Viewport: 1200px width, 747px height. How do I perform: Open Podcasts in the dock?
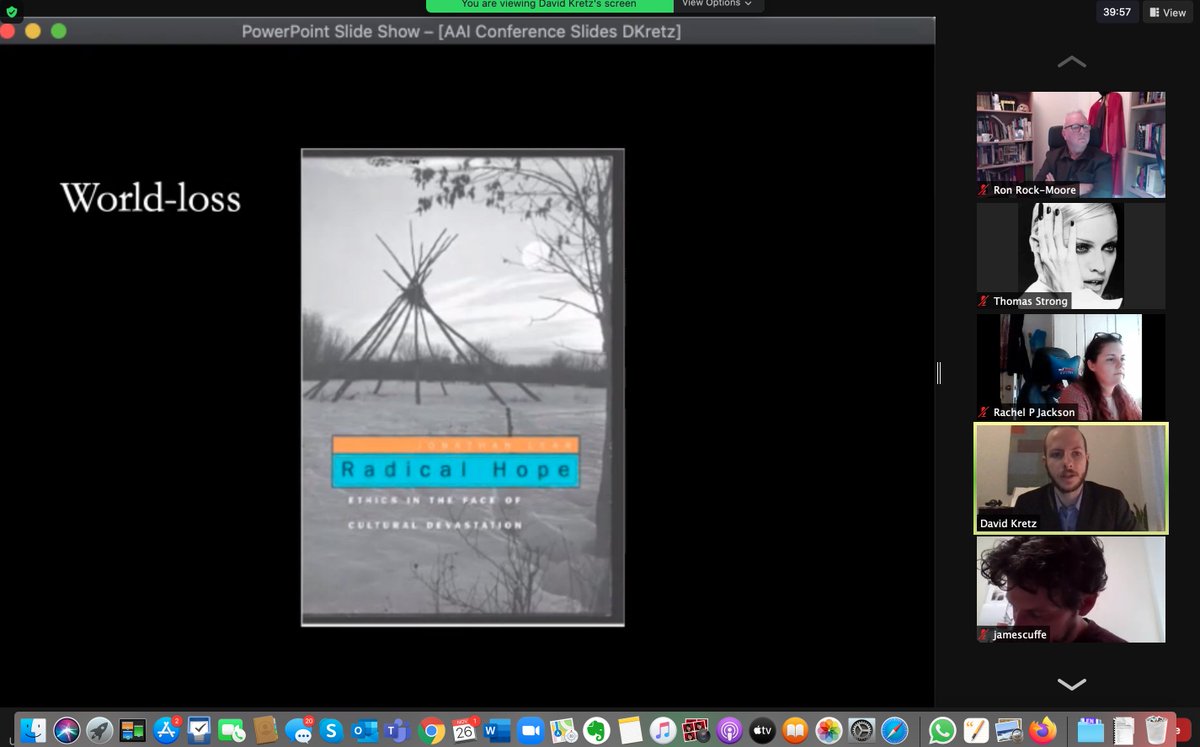728,730
